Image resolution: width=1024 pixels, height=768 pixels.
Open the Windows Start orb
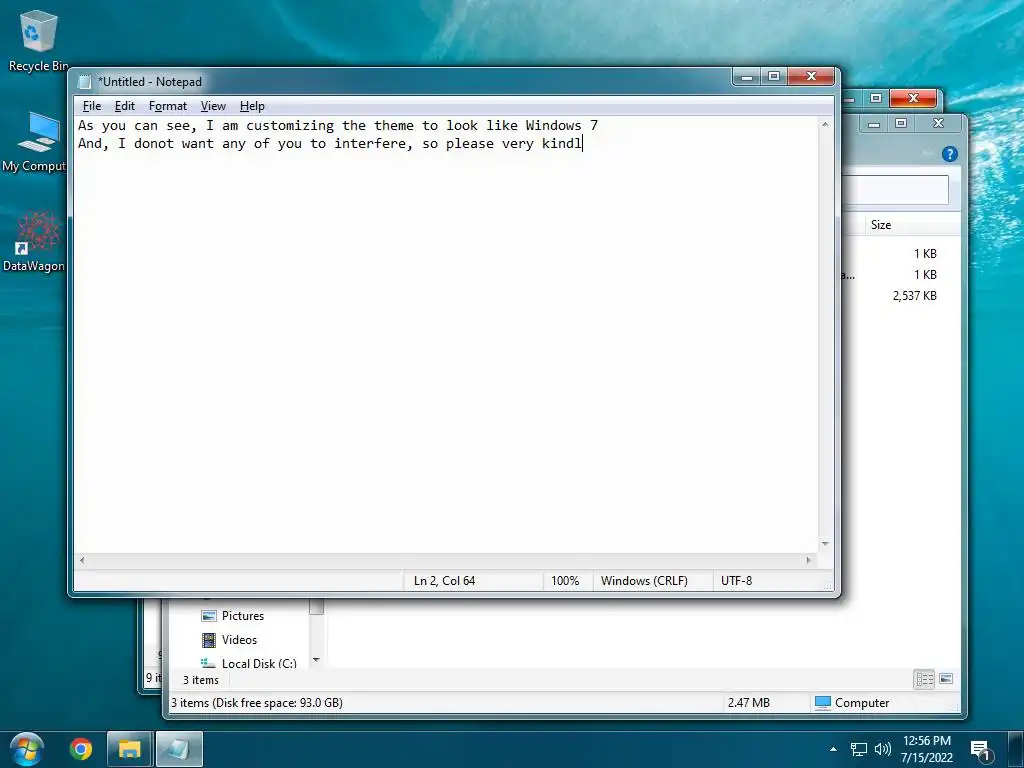pyautogui.click(x=27, y=749)
